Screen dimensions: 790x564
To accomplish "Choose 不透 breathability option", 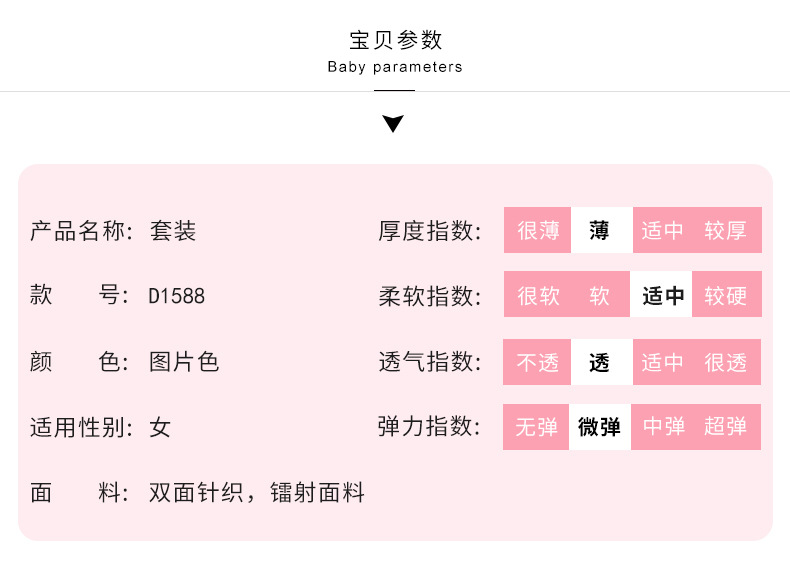I will coord(538,363).
